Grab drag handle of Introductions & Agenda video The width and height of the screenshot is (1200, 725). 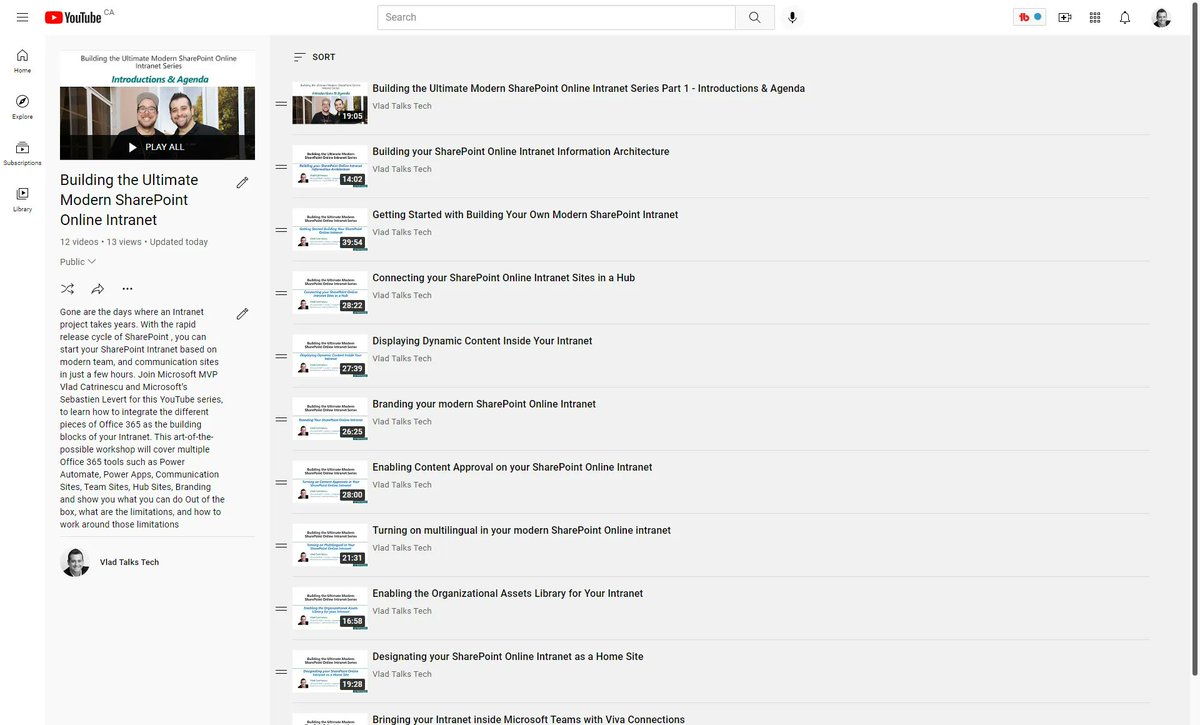pos(281,103)
